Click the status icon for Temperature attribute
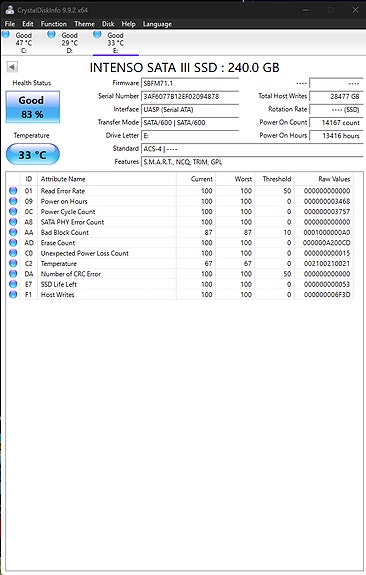Image resolution: width=366 pixels, height=575 pixels. pyautogui.click(x=13, y=263)
